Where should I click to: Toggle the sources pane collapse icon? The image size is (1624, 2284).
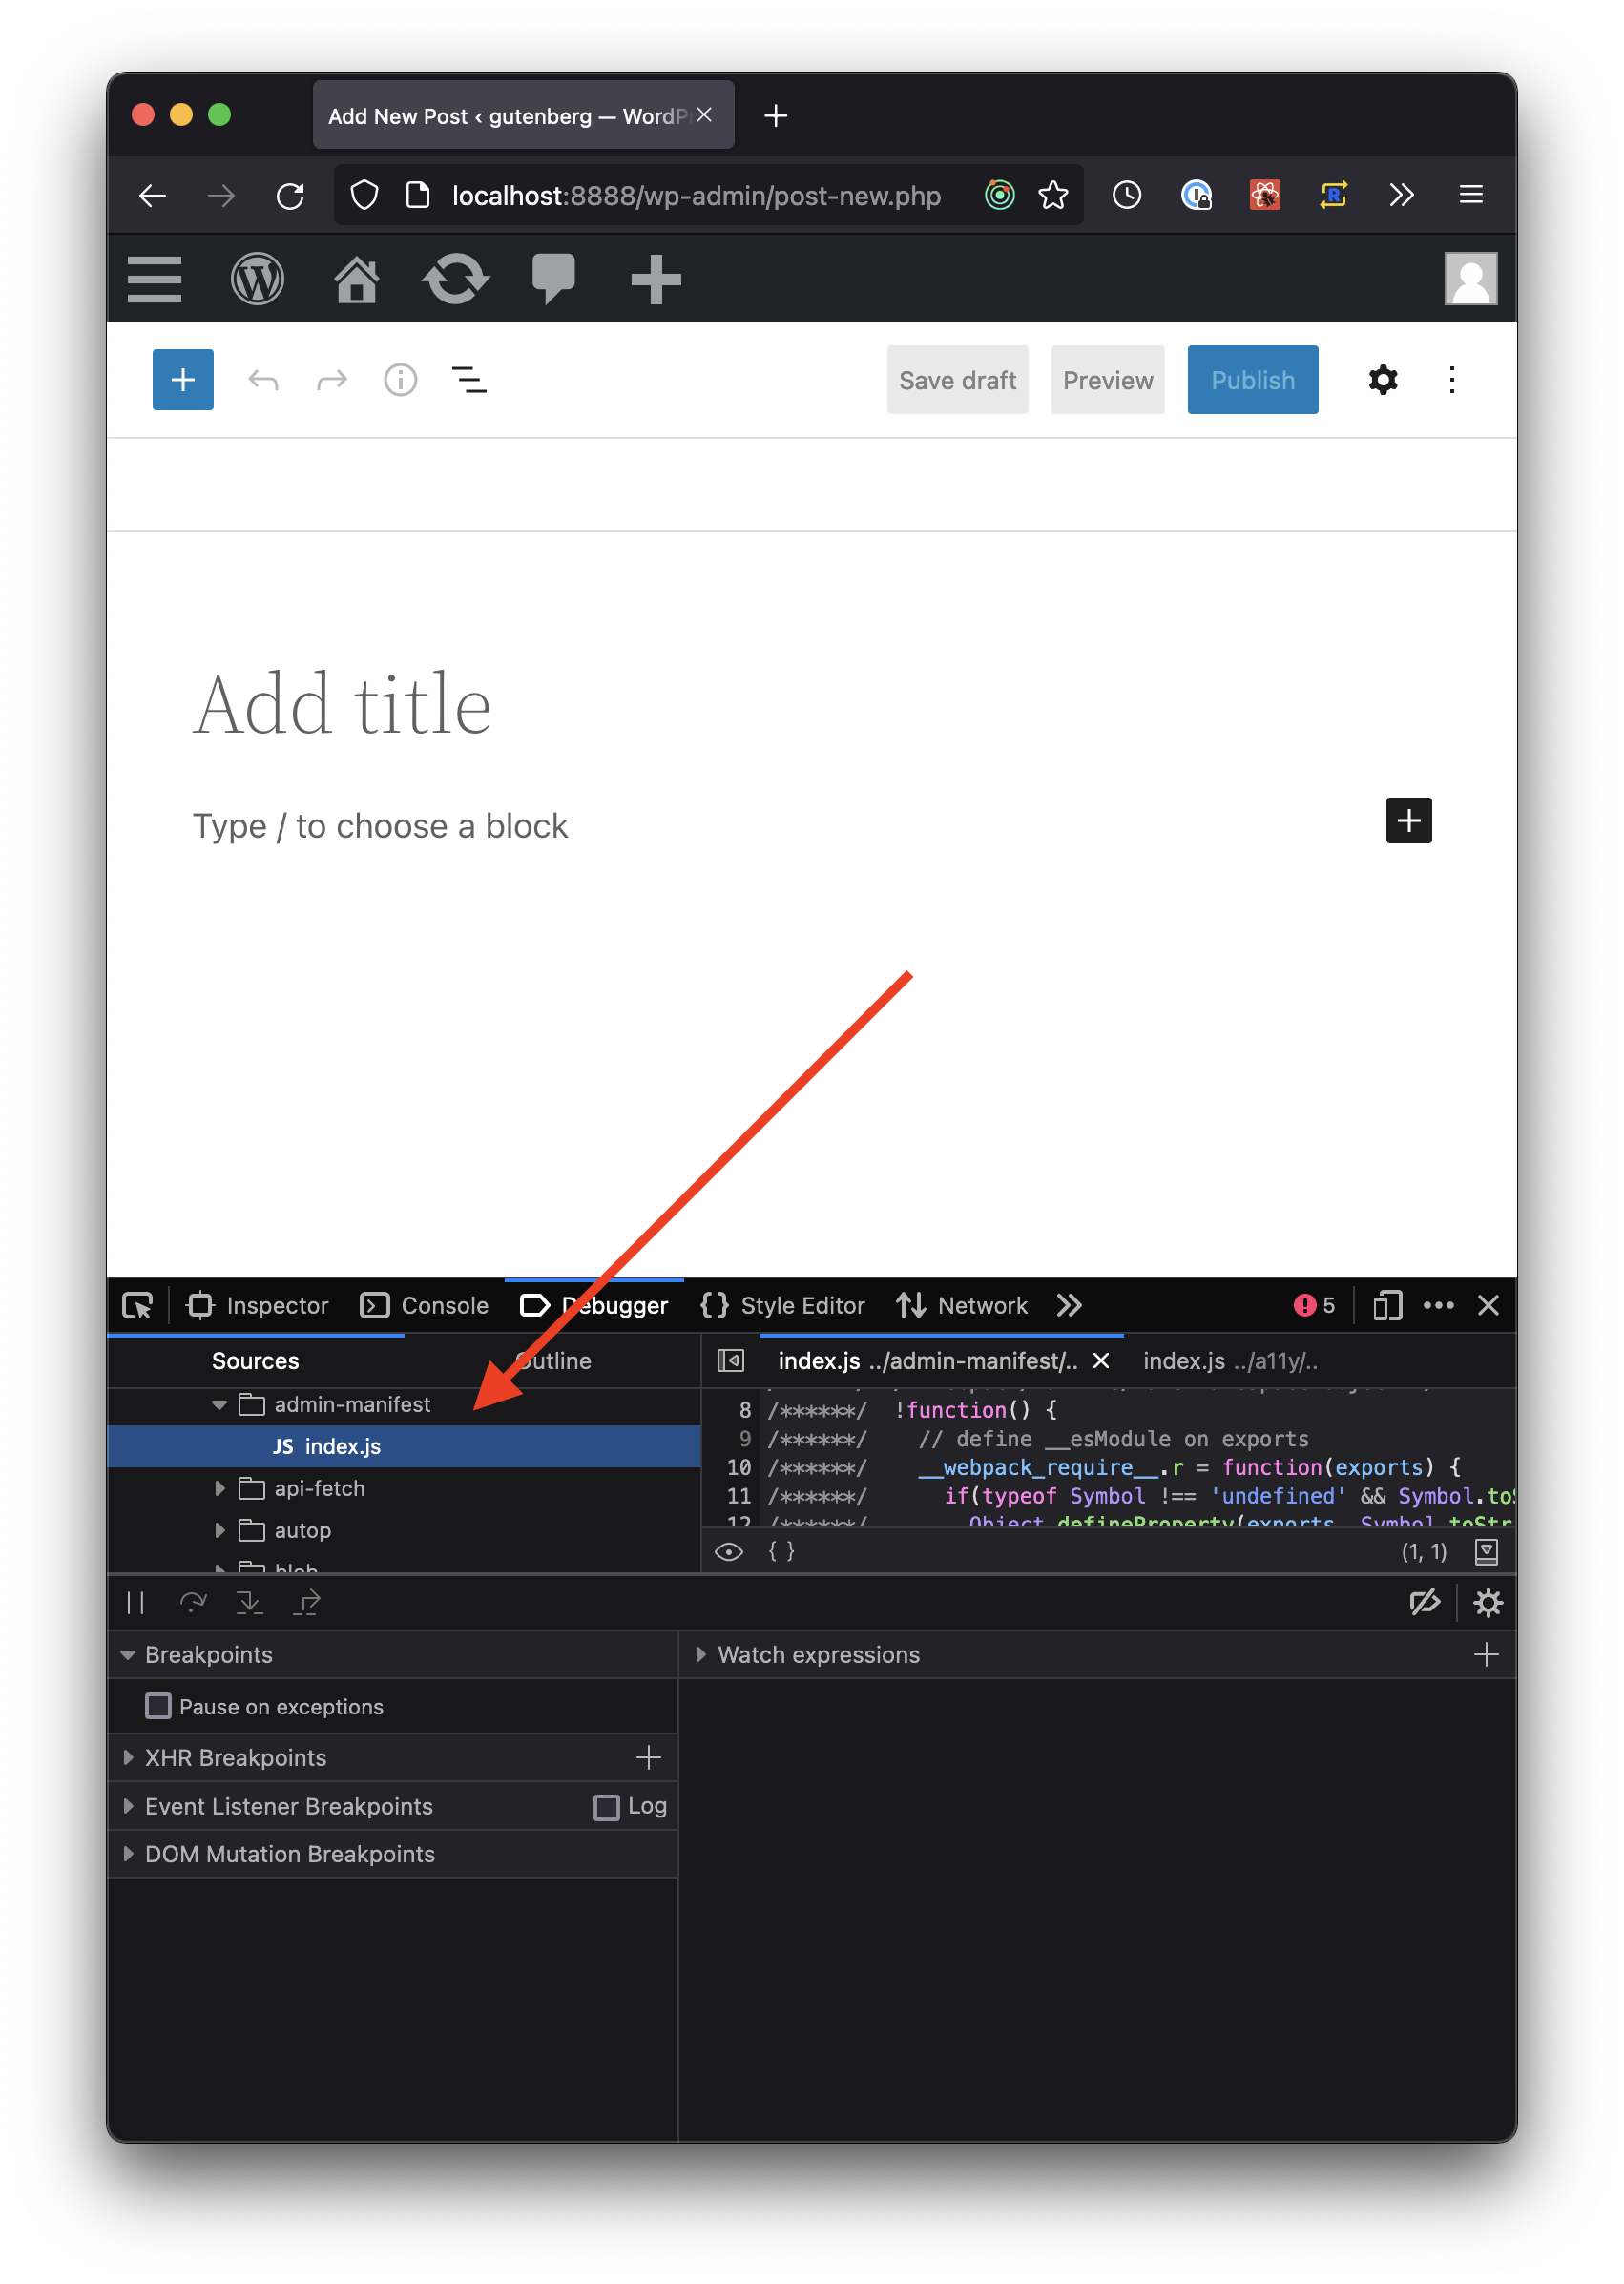click(731, 1361)
